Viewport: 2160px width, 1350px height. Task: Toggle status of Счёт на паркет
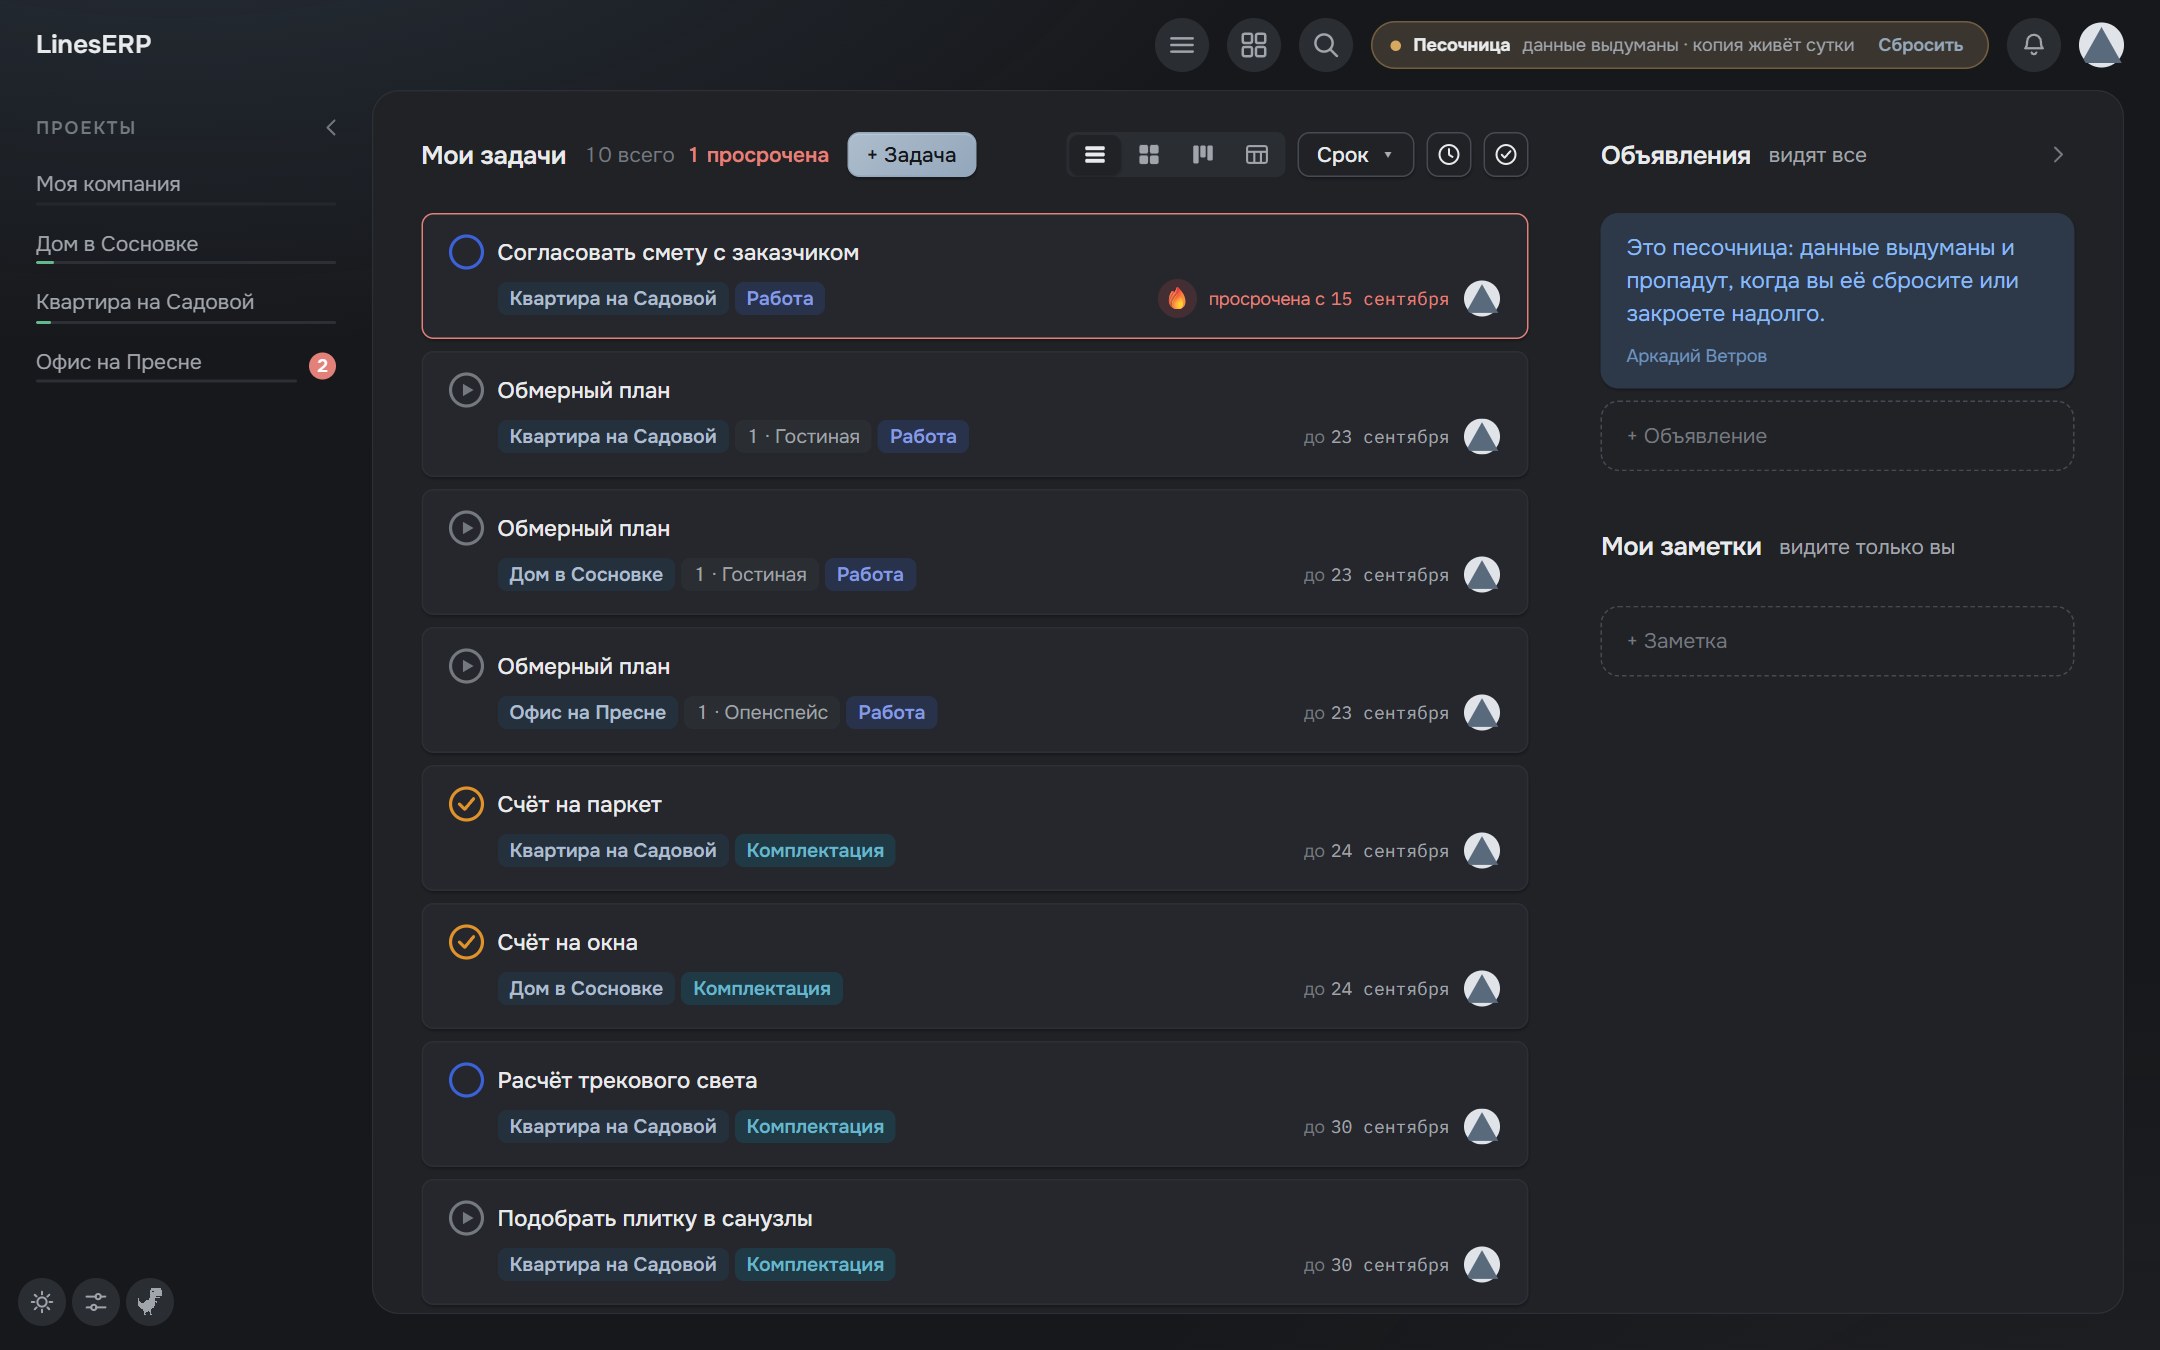pyautogui.click(x=466, y=804)
